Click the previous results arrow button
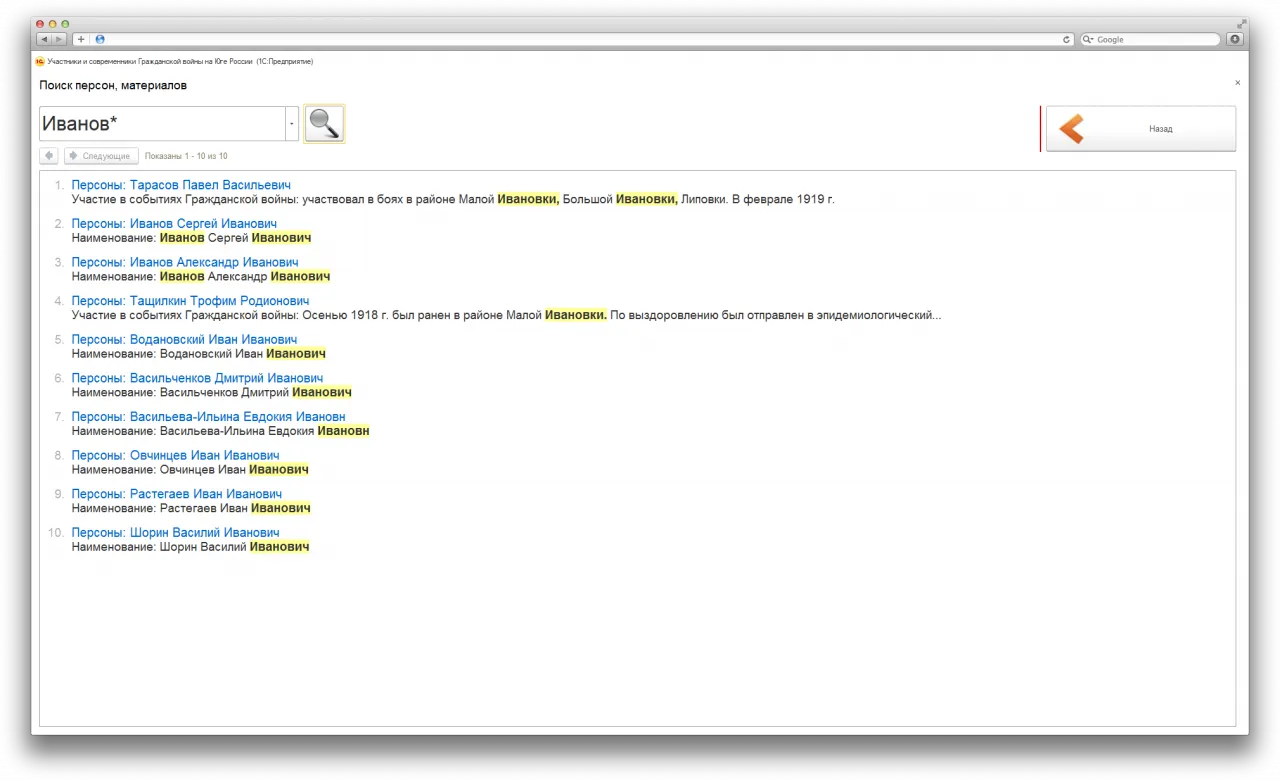 (x=49, y=156)
